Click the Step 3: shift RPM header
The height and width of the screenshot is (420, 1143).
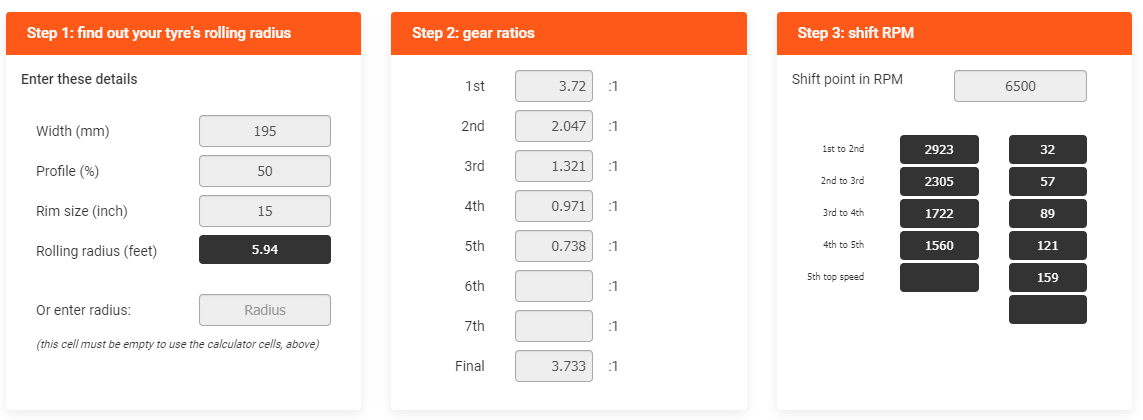tap(954, 33)
